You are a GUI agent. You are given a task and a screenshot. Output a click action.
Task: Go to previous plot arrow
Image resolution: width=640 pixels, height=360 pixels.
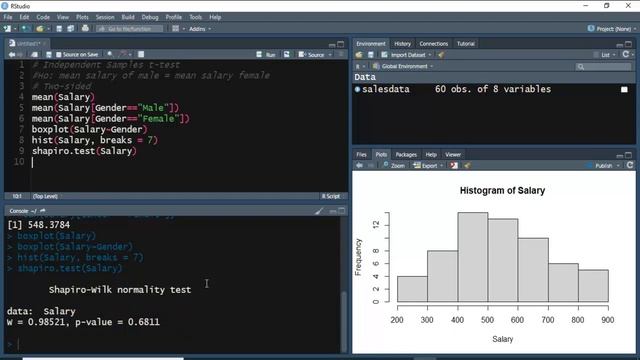pyautogui.click(x=359, y=165)
